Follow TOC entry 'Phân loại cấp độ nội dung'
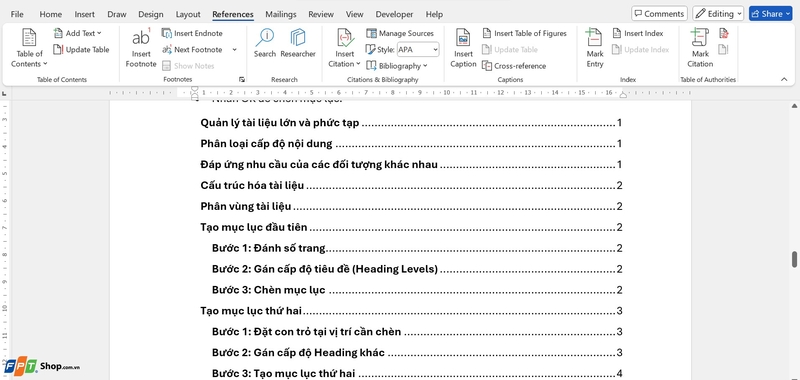800x380 pixels. (411, 144)
